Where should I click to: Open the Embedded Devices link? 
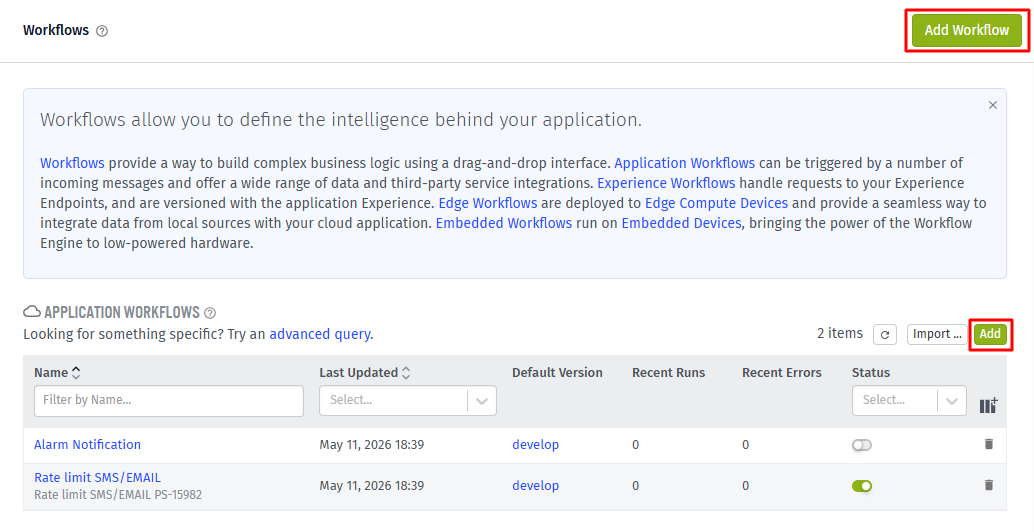tap(681, 223)
